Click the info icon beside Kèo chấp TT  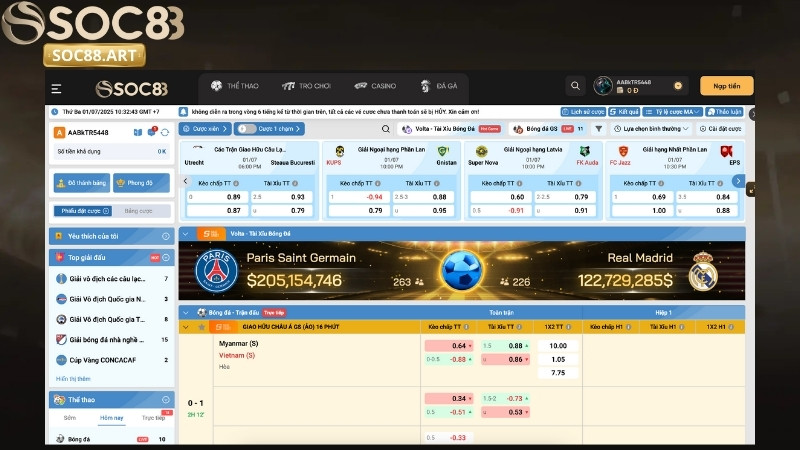[x=468, y=327]
